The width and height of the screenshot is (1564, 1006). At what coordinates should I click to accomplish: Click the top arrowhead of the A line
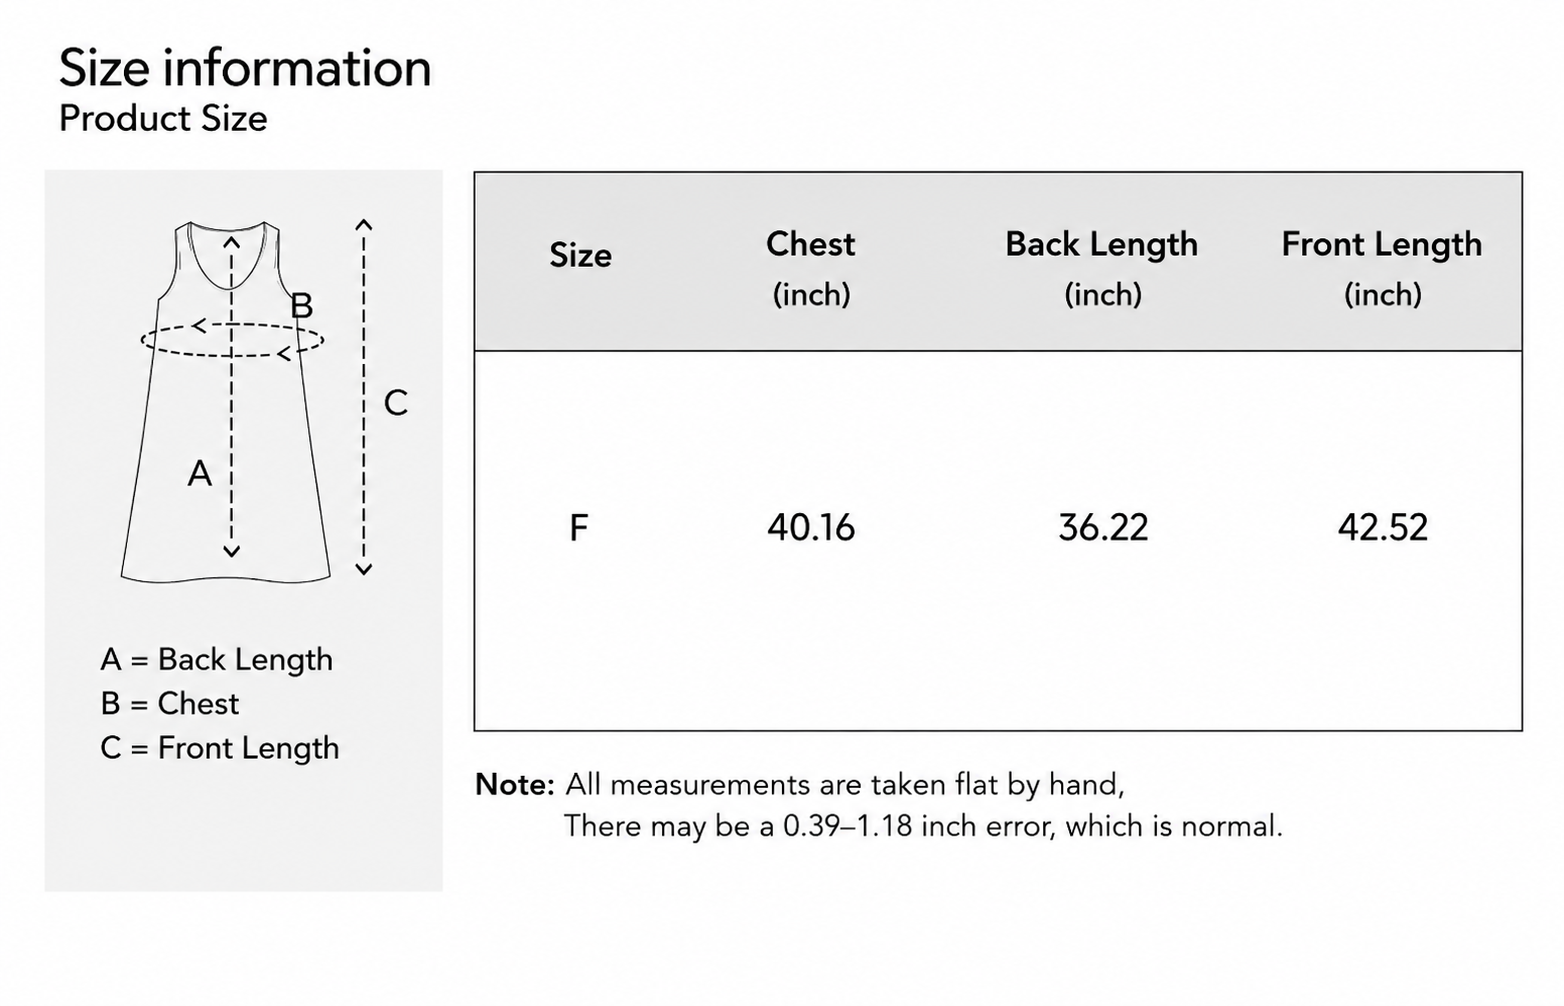click(232, 241)
